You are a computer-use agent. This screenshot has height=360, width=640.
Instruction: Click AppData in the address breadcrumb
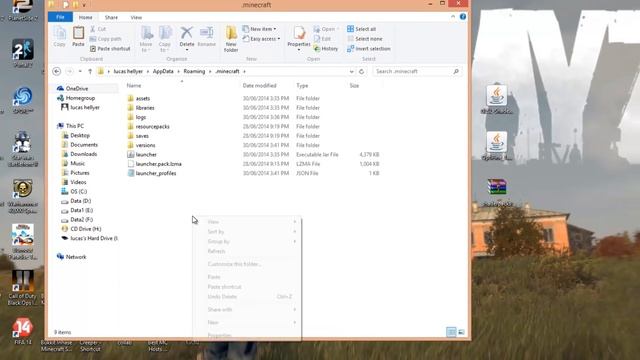tap(163, 71)
